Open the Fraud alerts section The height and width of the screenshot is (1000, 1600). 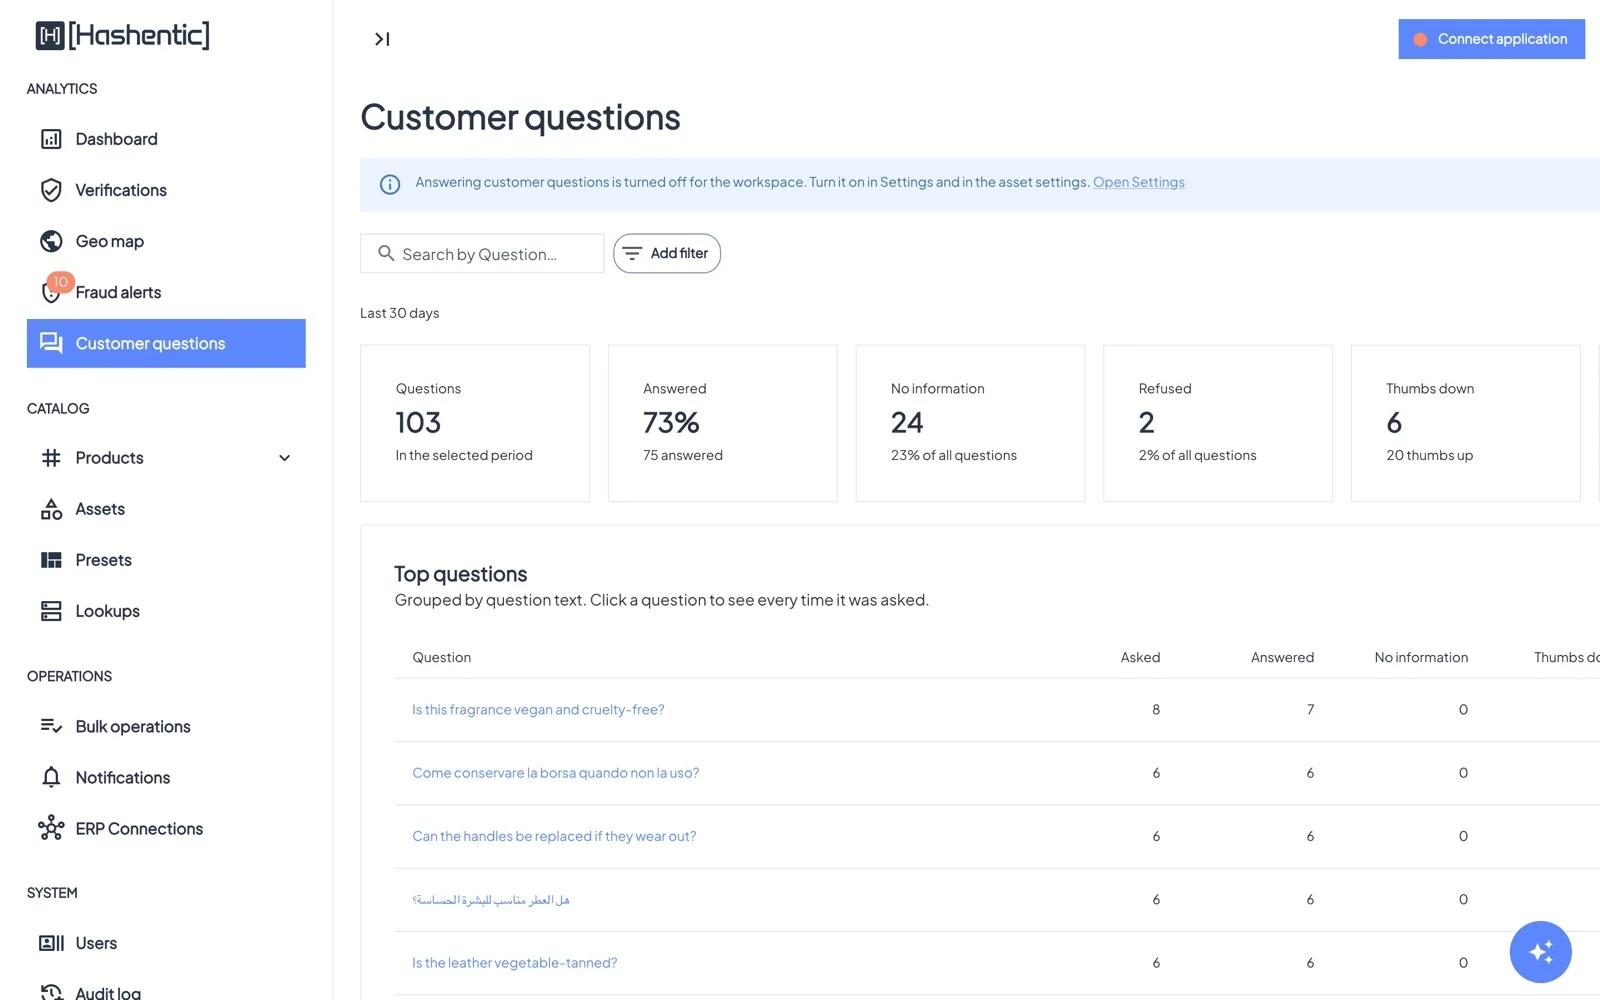point(166,292)
